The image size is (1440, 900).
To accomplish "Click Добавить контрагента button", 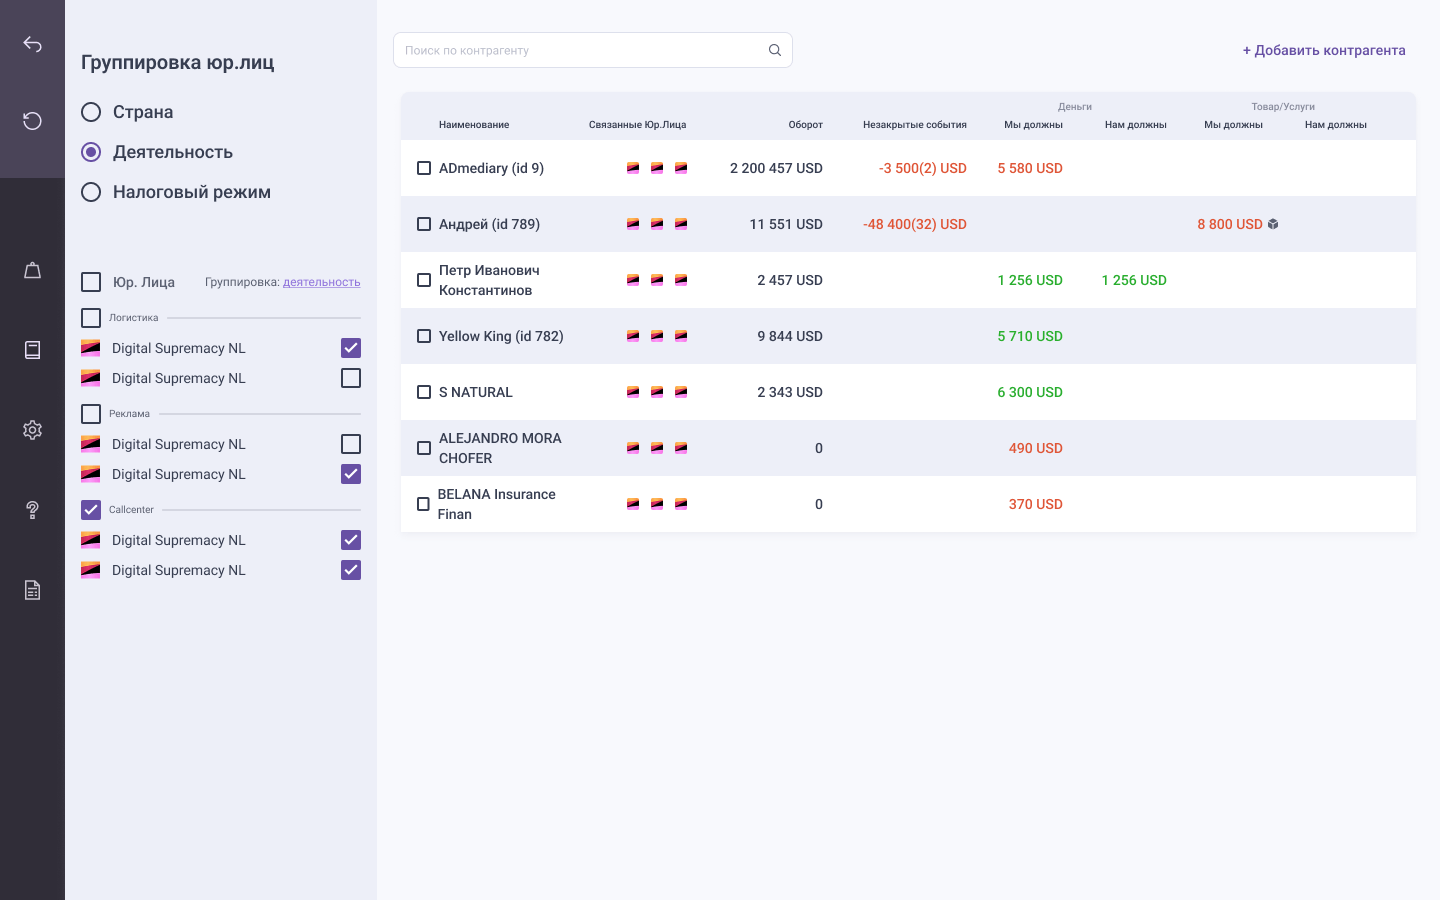I will tap(1324, 50).
